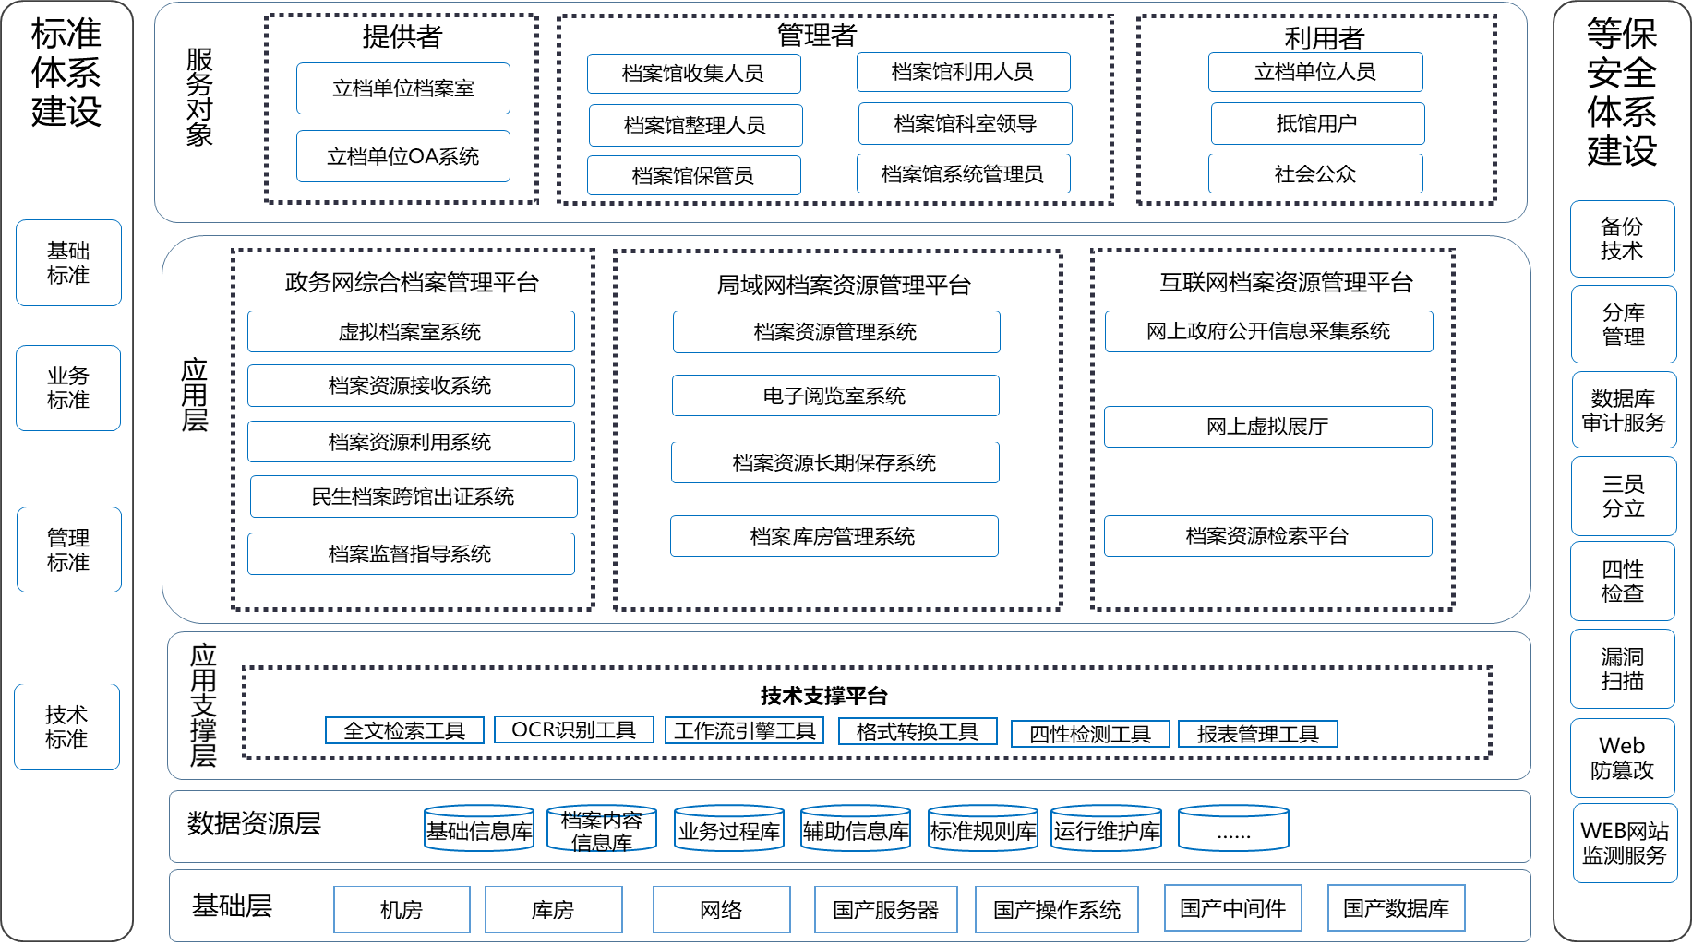Click 政务网综合档案管理平台 heading
1692x942 pixels.
point(412,283)
